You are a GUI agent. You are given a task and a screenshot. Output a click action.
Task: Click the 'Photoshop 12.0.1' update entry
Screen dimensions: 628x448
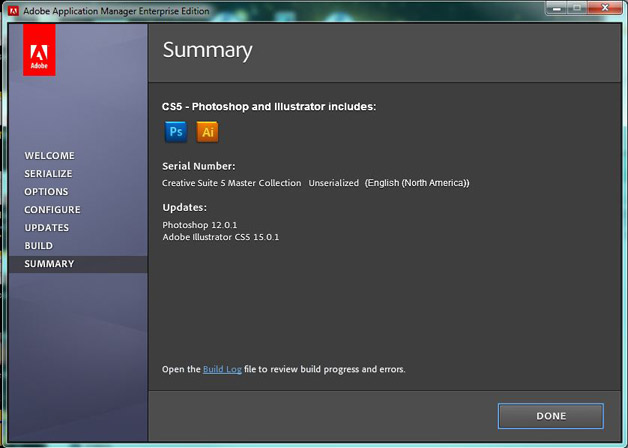coord(199,225)
